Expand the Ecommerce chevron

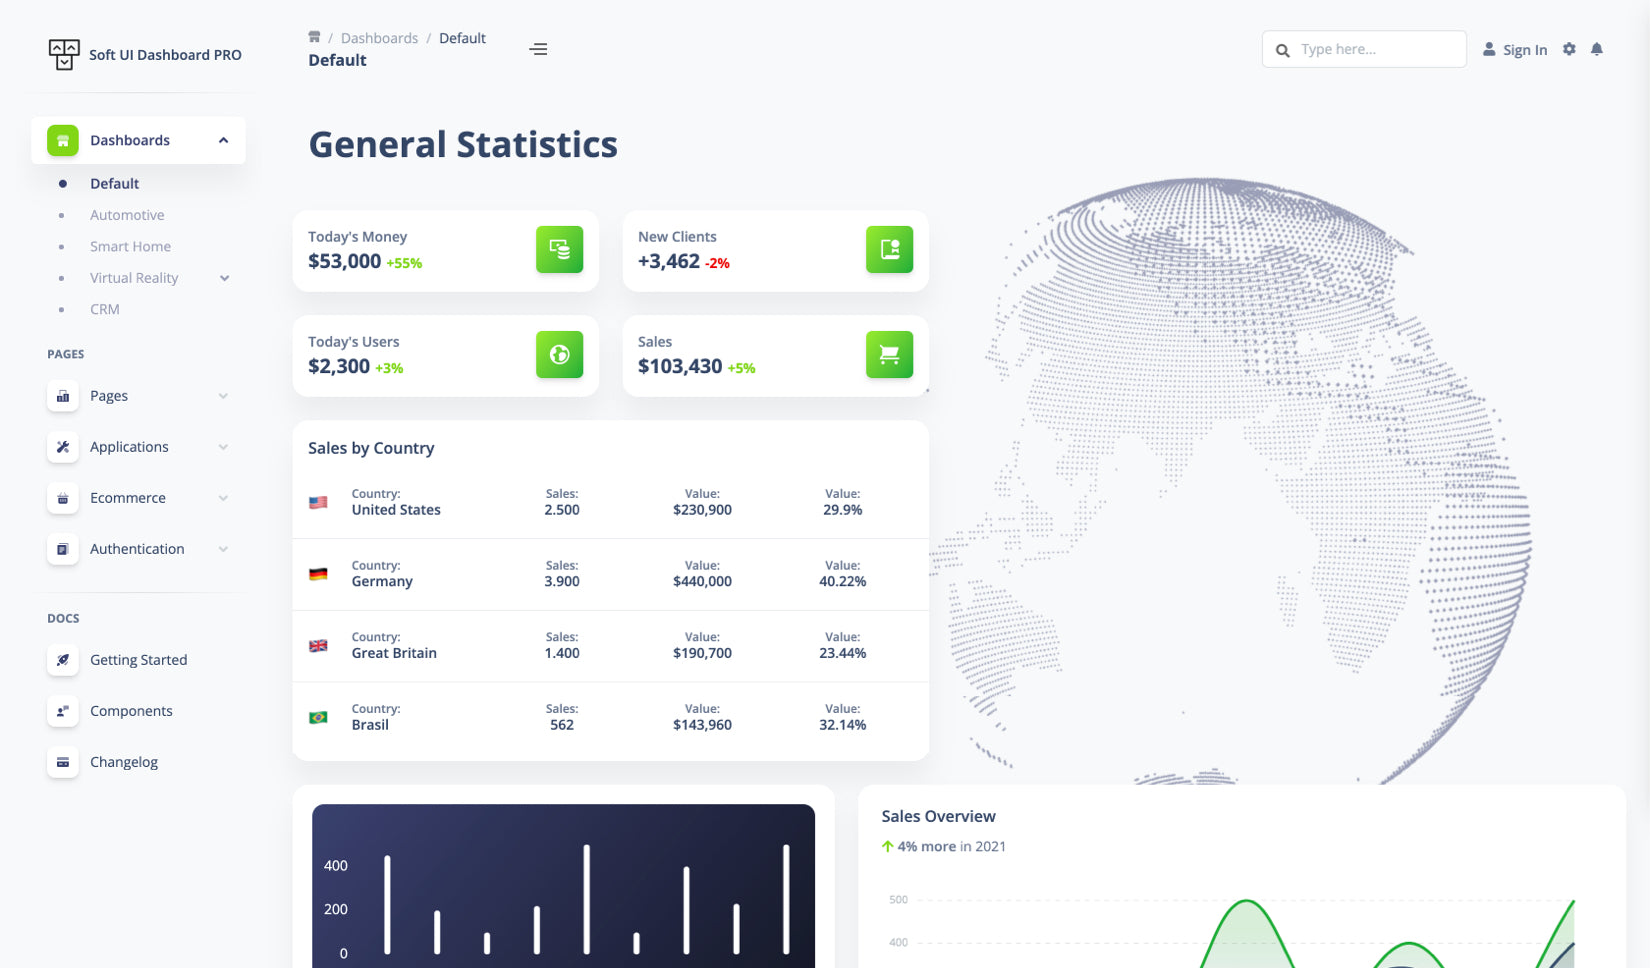click(x=224, y=498)
